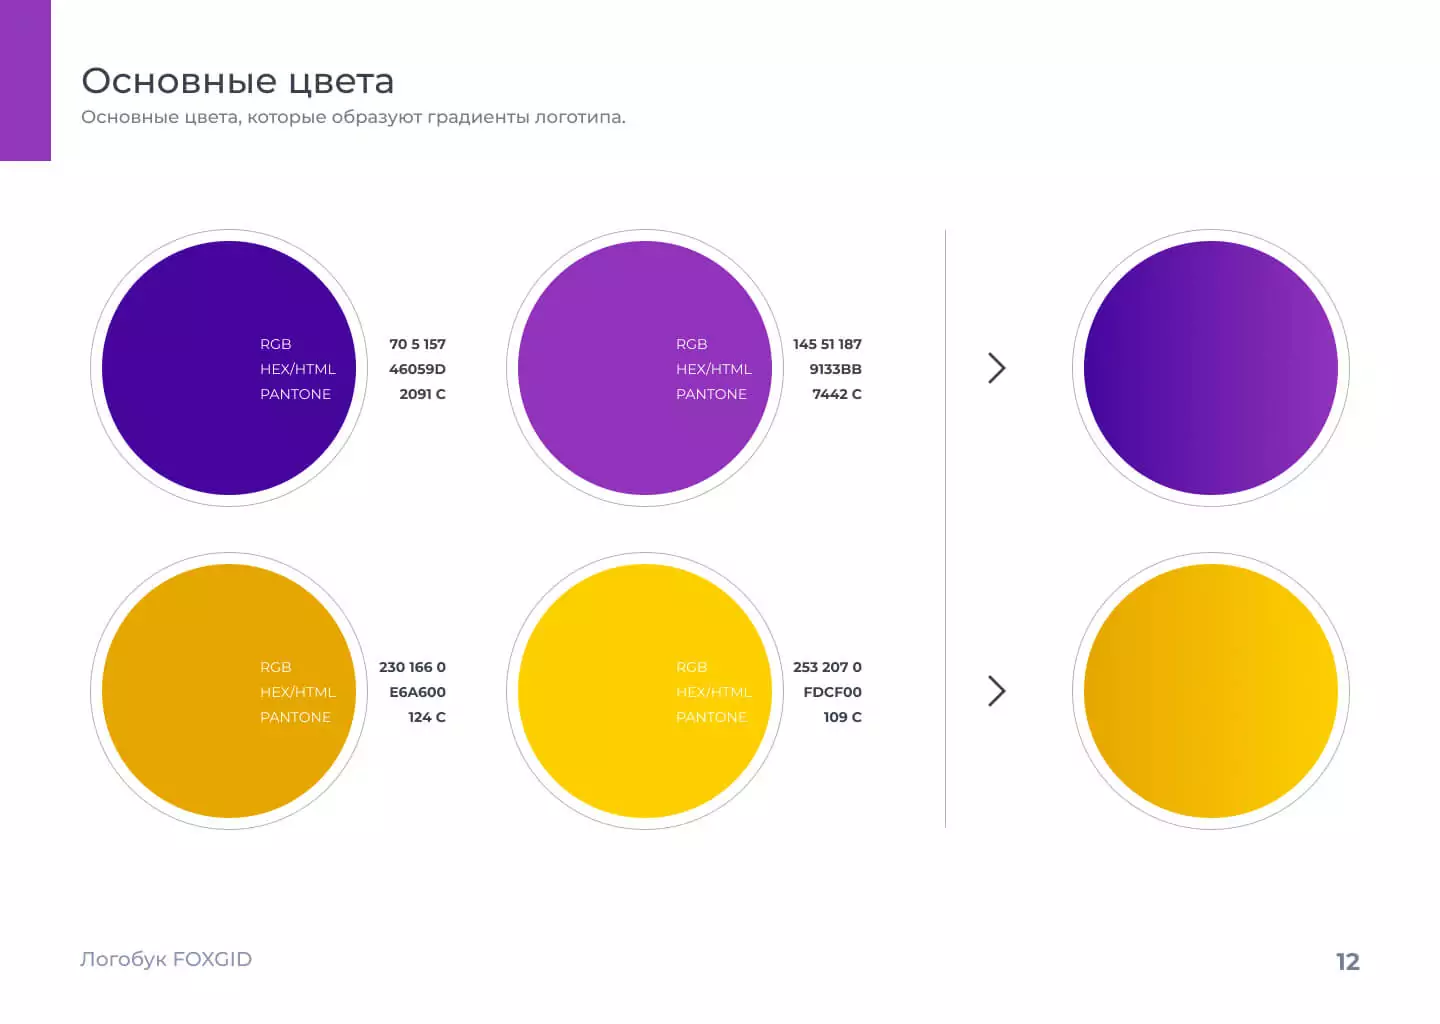Click the Pantone value 7442 C
1440x1024 pixels.
click(837, 394)
